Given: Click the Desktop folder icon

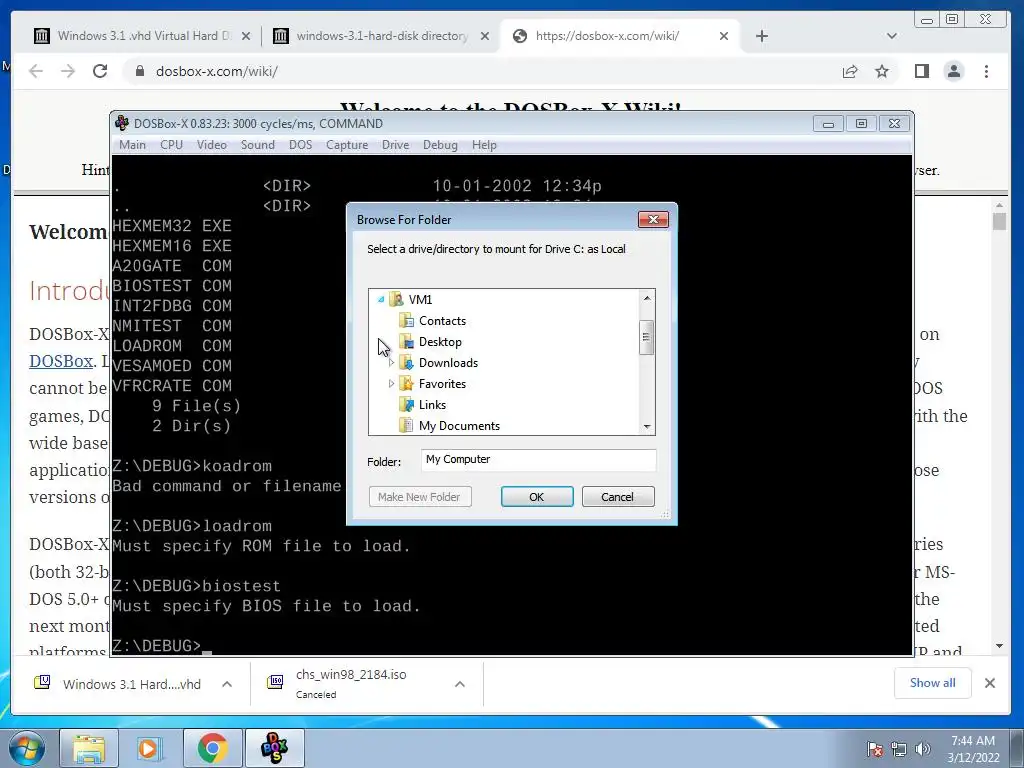Looking at the screenshot, I should coord(406,342).
